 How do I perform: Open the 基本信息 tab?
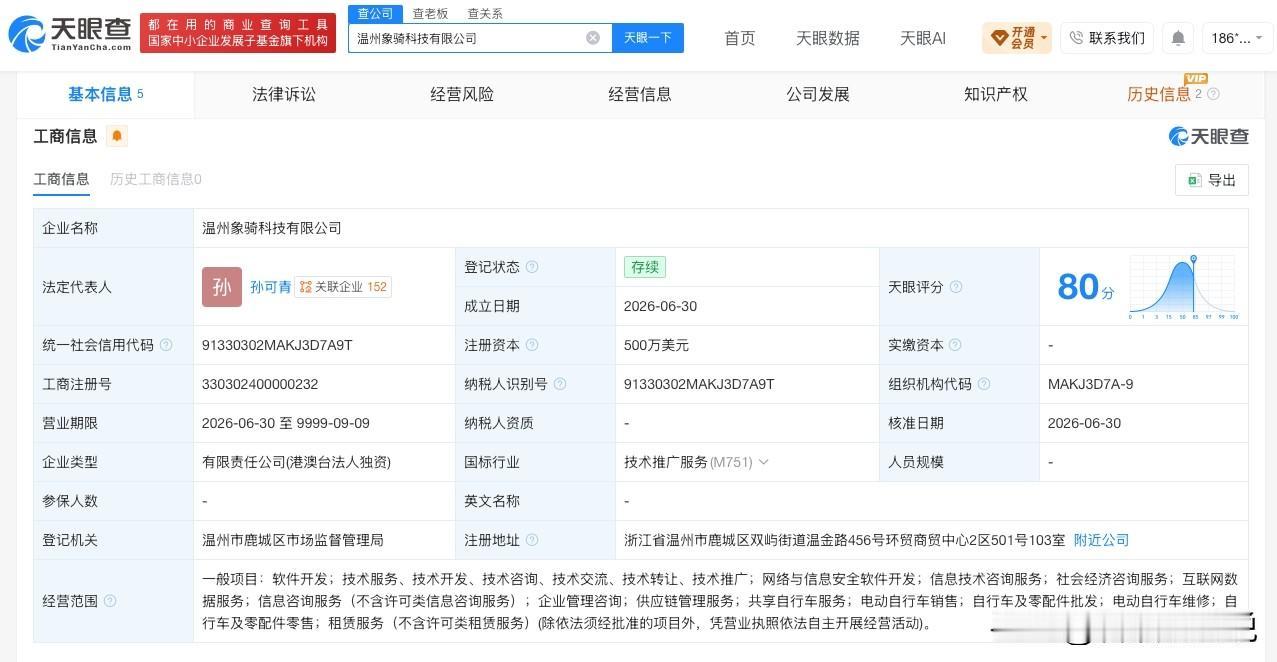(105, 94)
